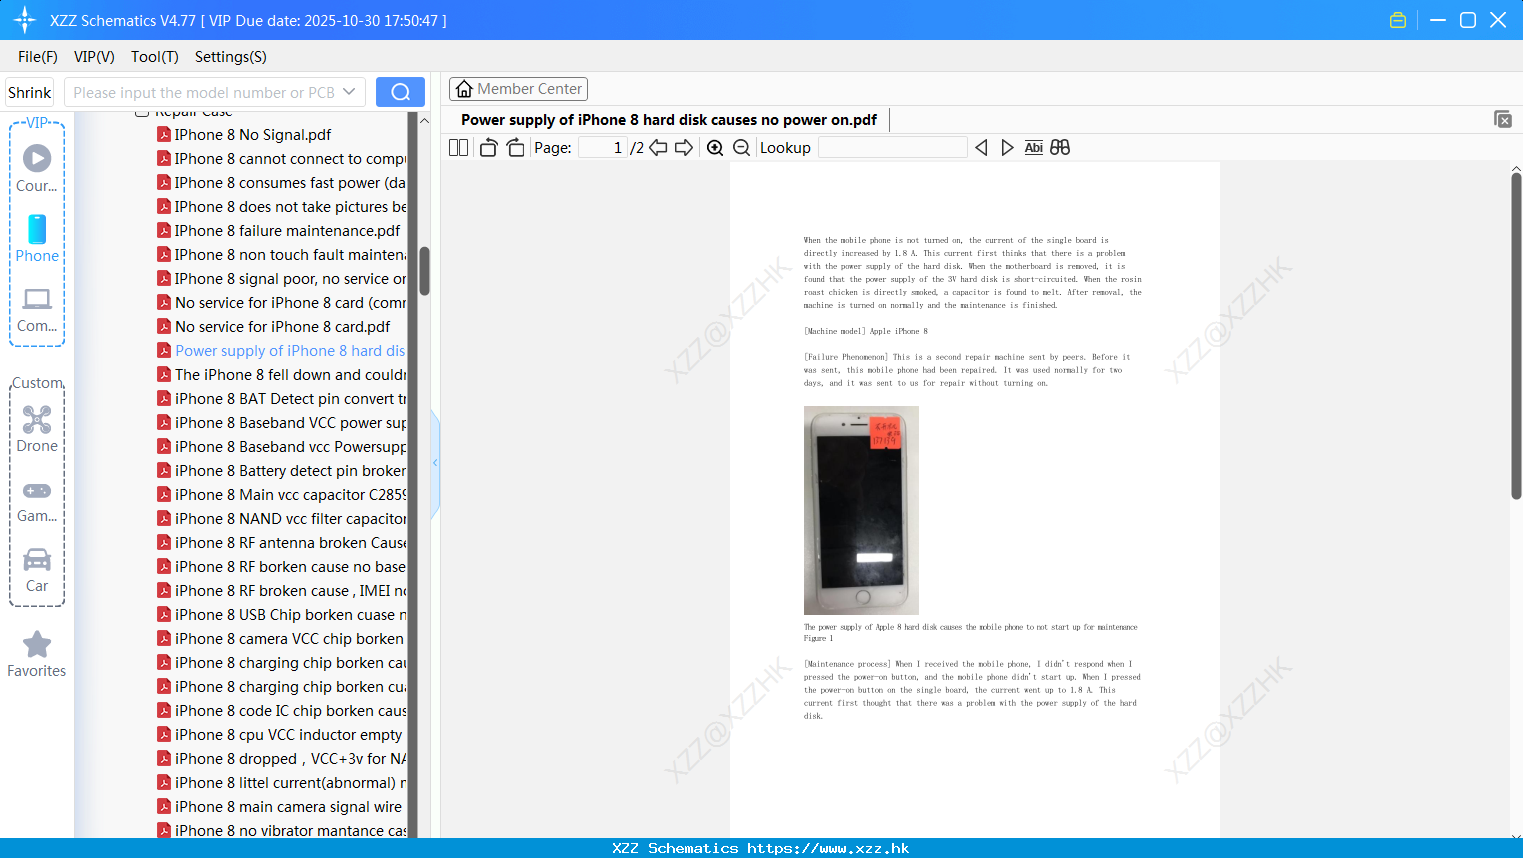The image size is (1523, 858).
Task: Zoom in on the PDF
Action: tap(715, 147)
